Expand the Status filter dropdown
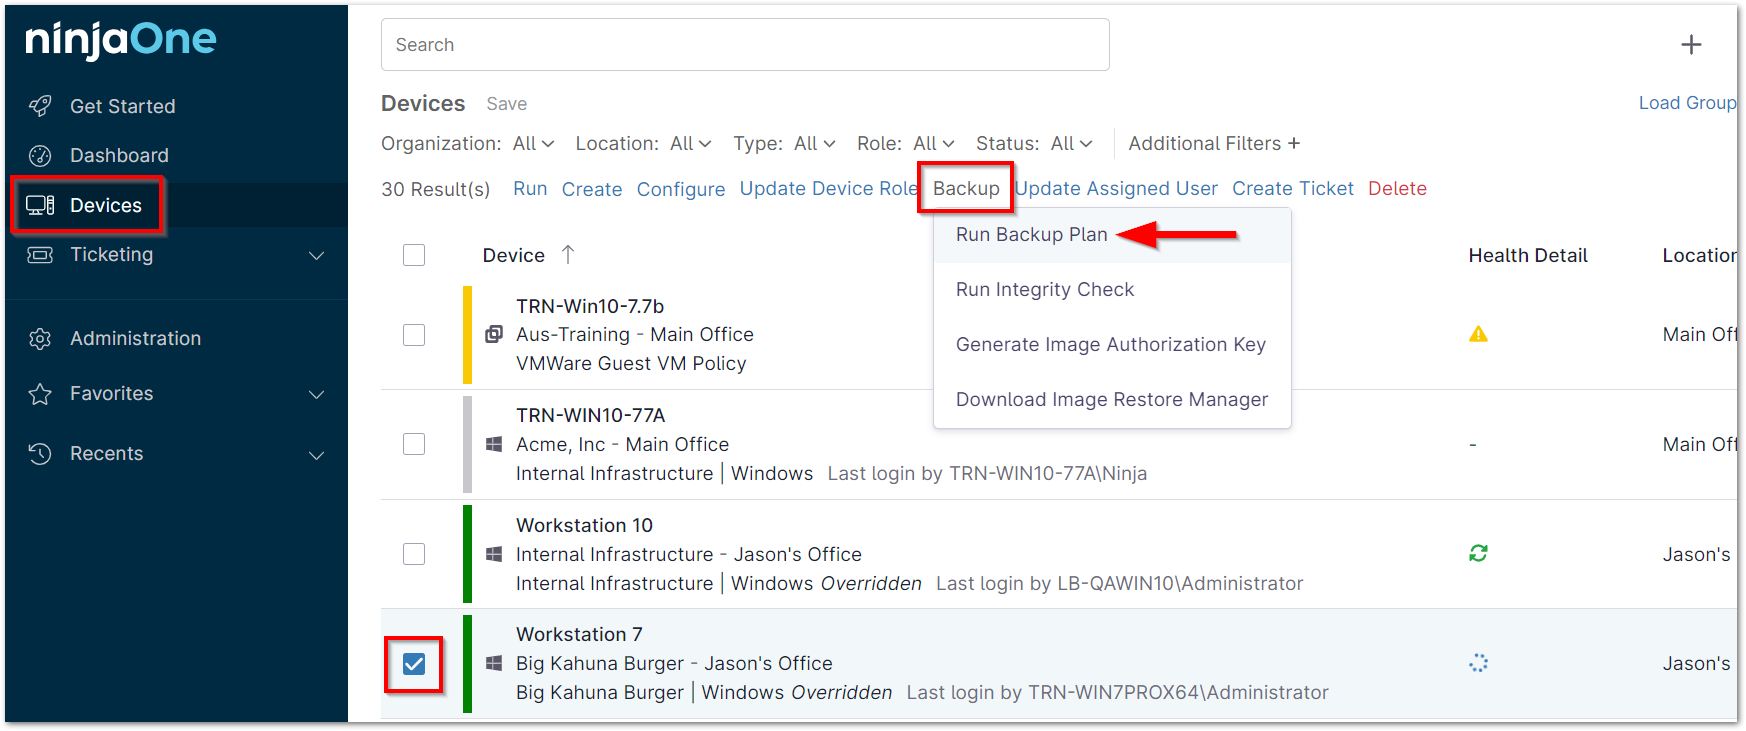This screenshot has height=731, width=1746. [x=1071, y=144]
